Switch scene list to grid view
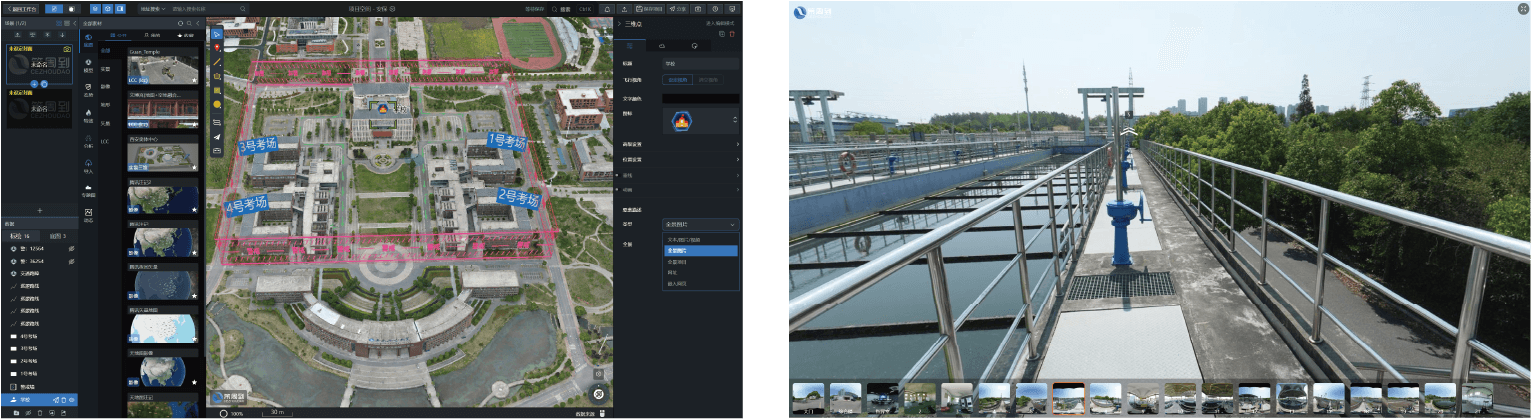Screen dimensions: 1531x419 coord(57,21)
